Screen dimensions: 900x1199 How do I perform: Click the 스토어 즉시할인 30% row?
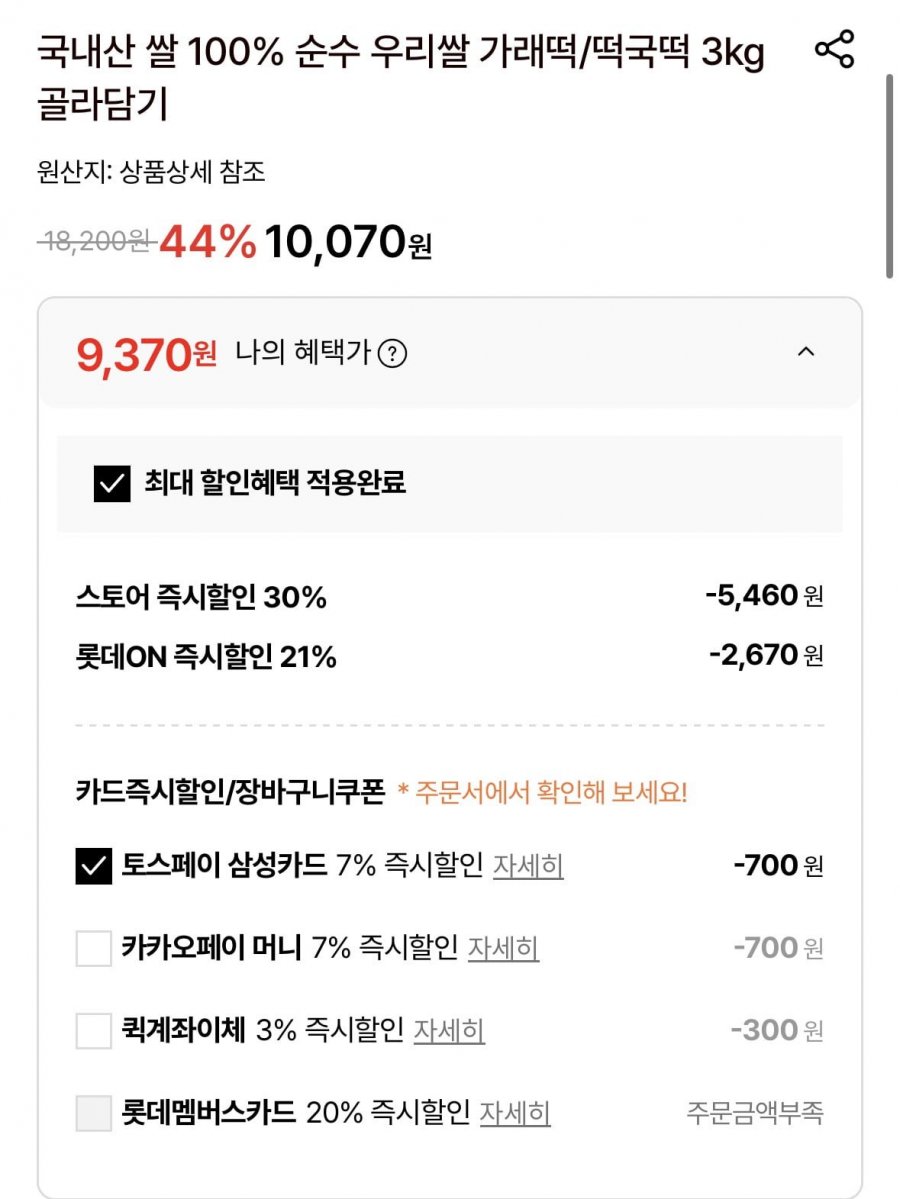450,596
